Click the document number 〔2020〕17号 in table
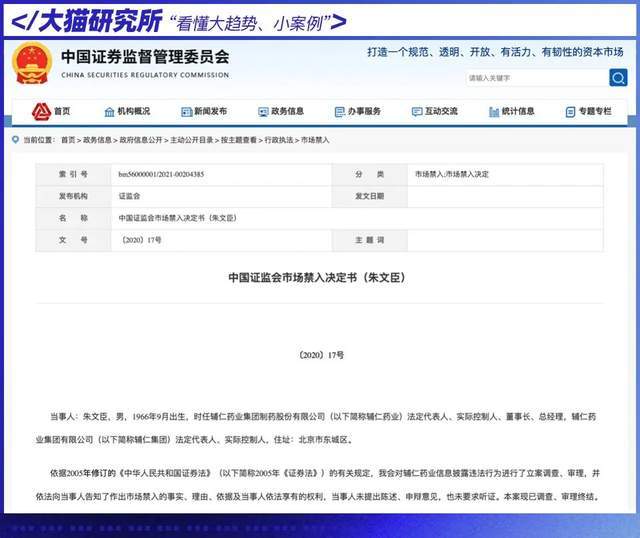This screenshot has height=538, width=640. click(x=140, y=240)
